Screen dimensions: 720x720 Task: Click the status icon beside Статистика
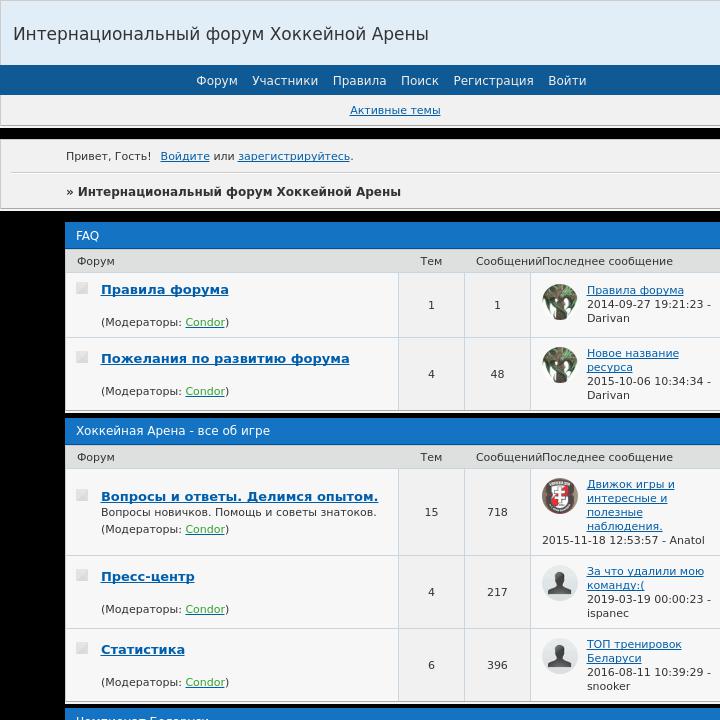click(82, 648)
